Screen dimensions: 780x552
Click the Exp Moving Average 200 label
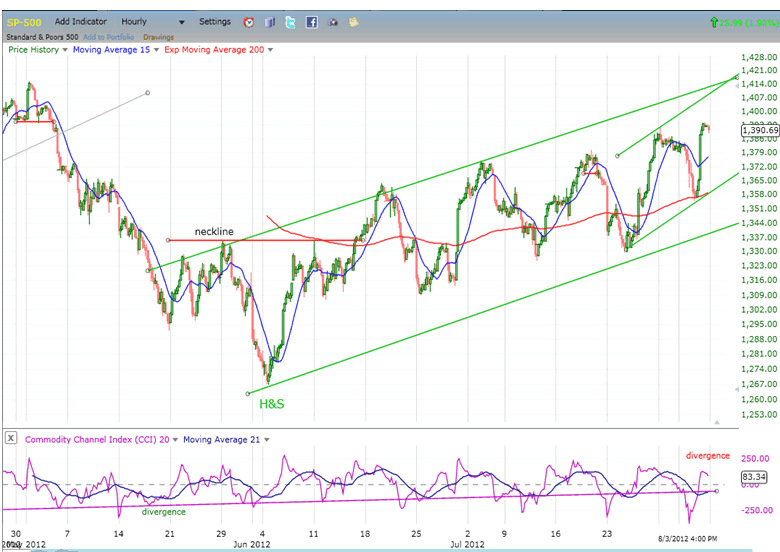click(x=214, y=50)
